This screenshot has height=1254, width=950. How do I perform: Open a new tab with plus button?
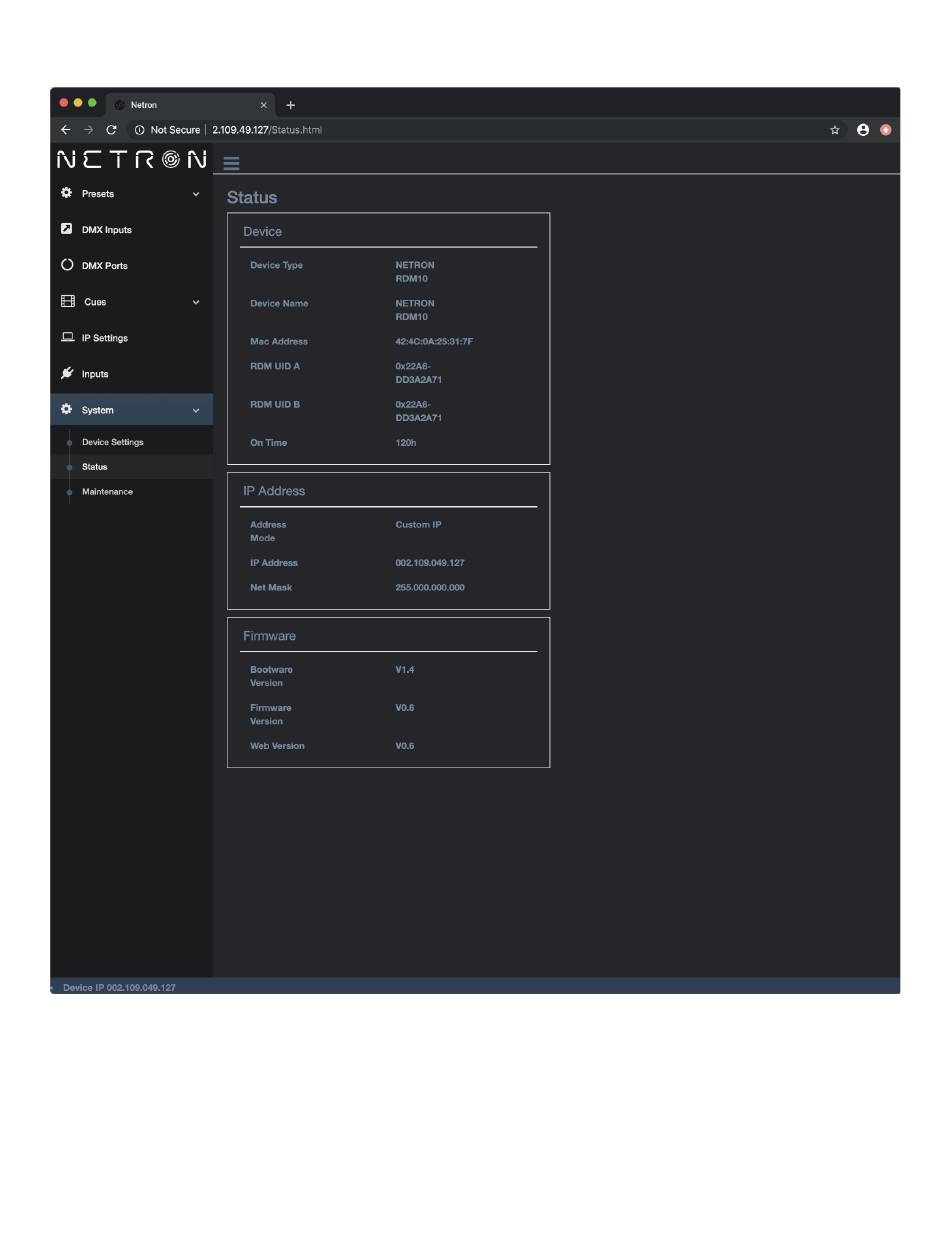coord(291,105)
